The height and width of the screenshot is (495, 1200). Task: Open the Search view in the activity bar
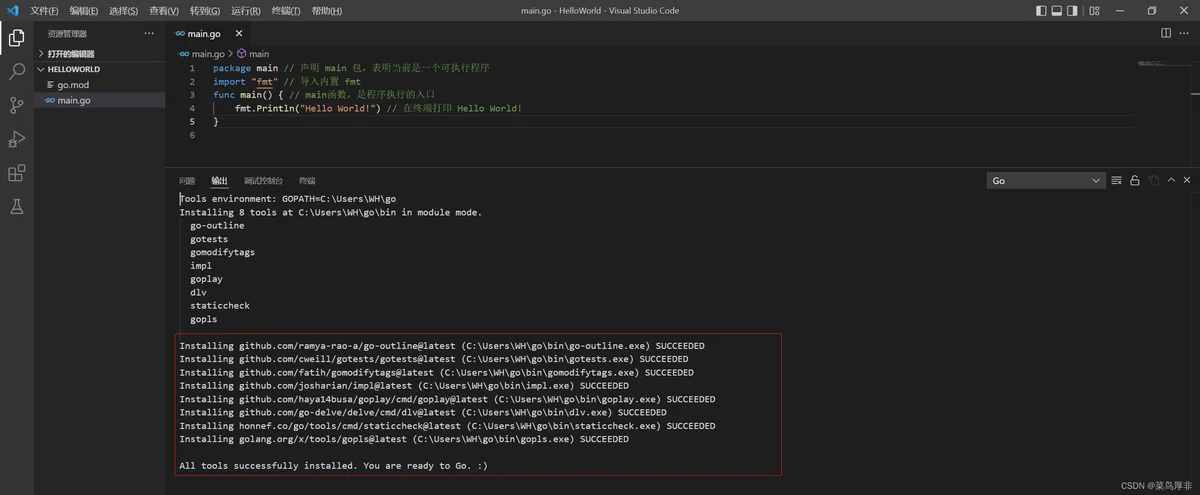[x=16, y=72]
